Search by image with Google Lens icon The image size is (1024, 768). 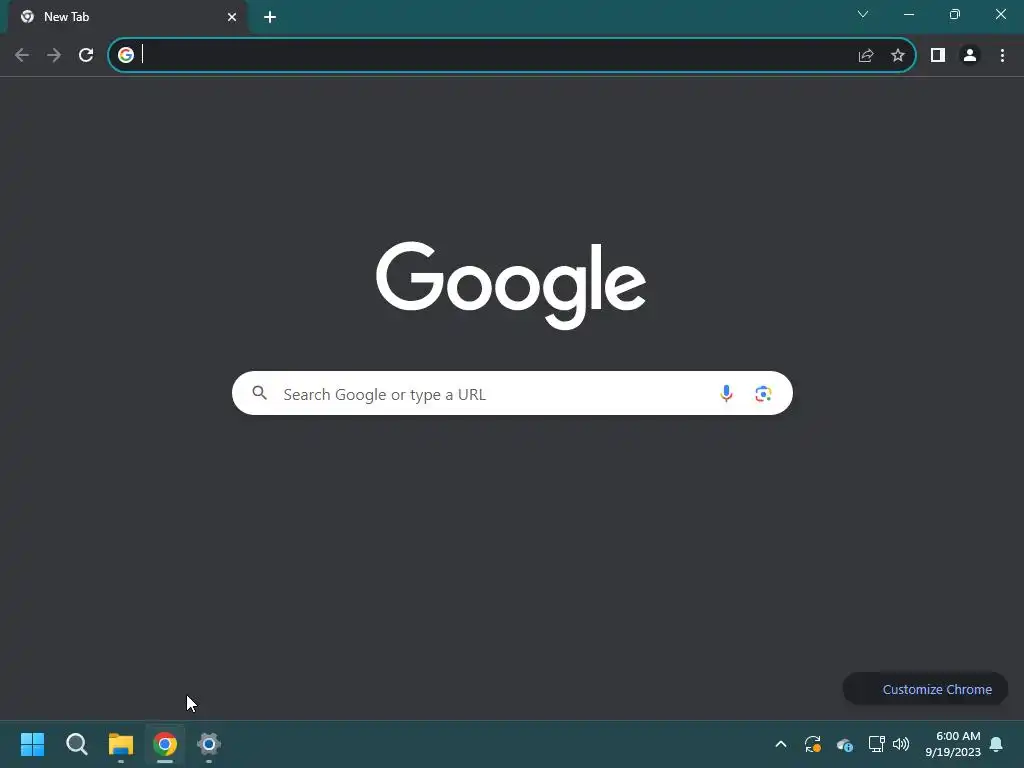click(x=763, y=394)
